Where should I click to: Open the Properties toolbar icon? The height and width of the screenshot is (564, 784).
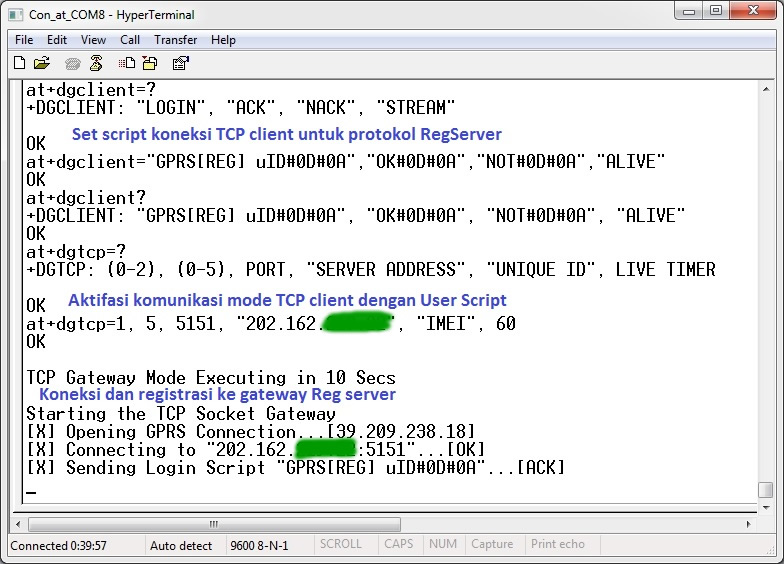[181, 63]
